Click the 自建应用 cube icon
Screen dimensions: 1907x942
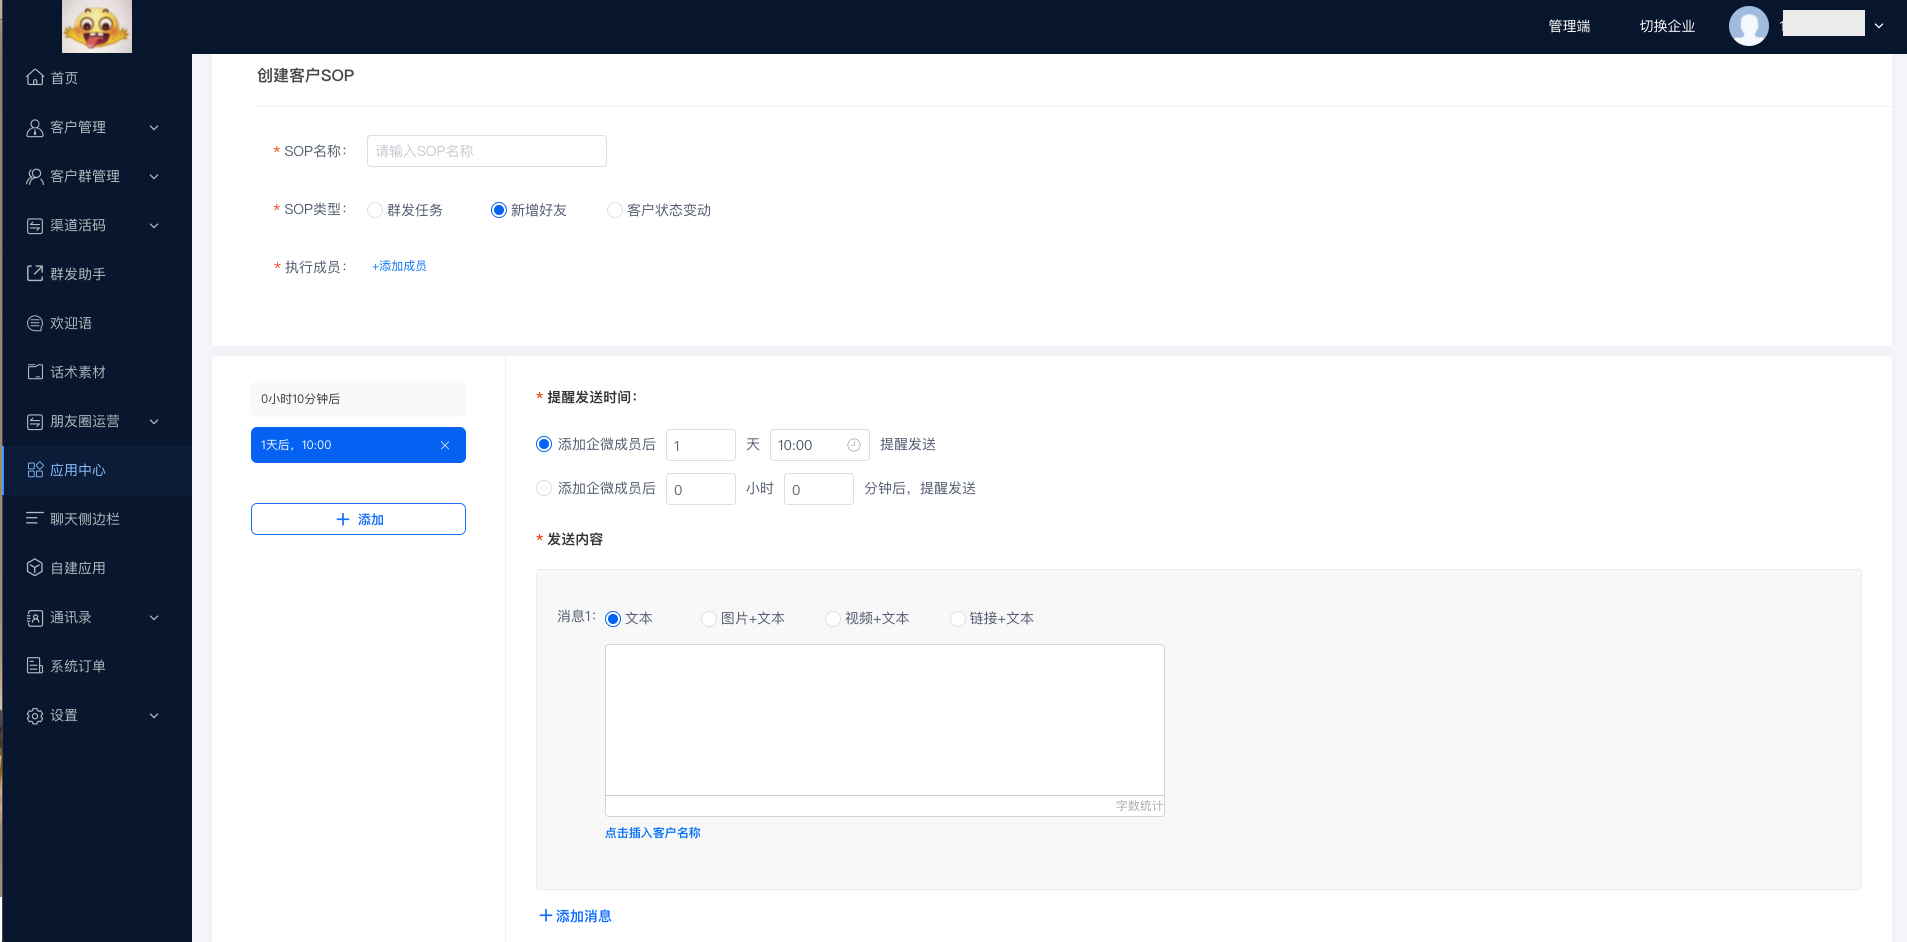35,568
